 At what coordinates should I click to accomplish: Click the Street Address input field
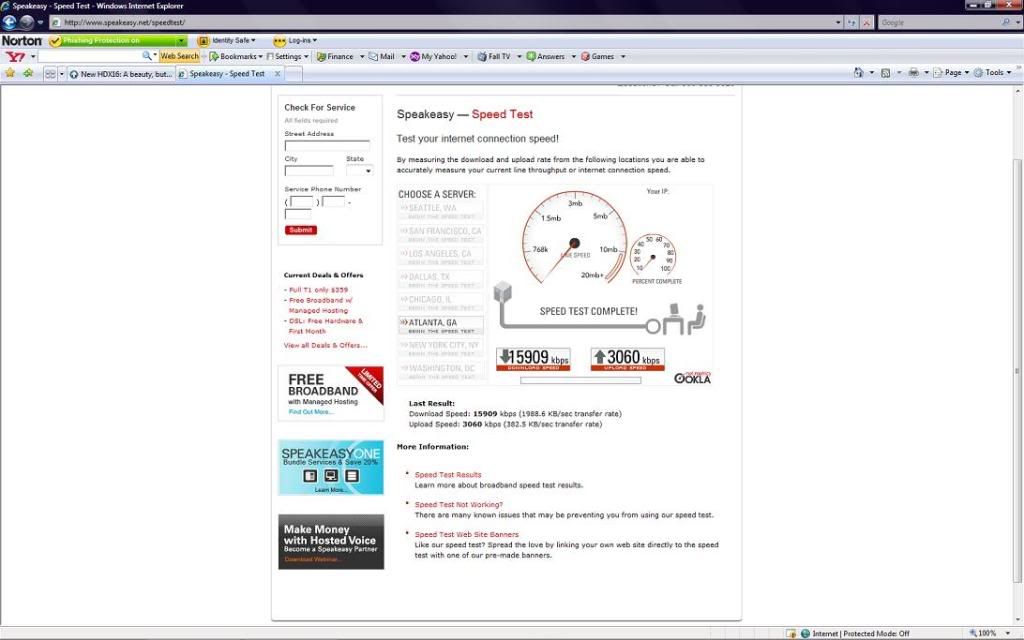327,146
